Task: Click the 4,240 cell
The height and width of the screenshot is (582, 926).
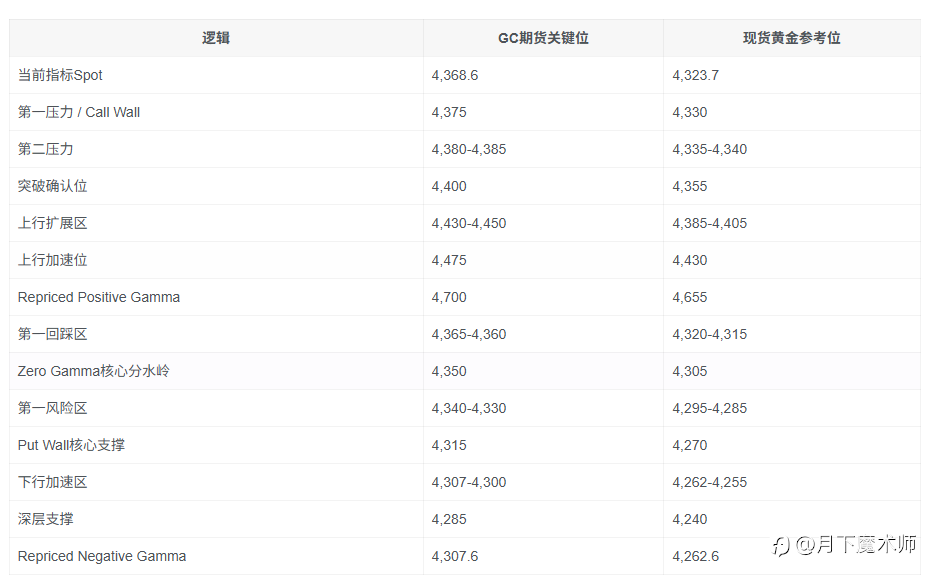Action: [690, 519]
